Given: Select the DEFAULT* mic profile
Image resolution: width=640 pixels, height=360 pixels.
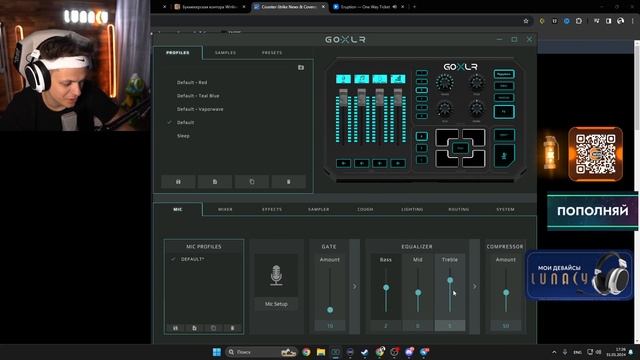Looking at the screenshot, I should [192, 259].
